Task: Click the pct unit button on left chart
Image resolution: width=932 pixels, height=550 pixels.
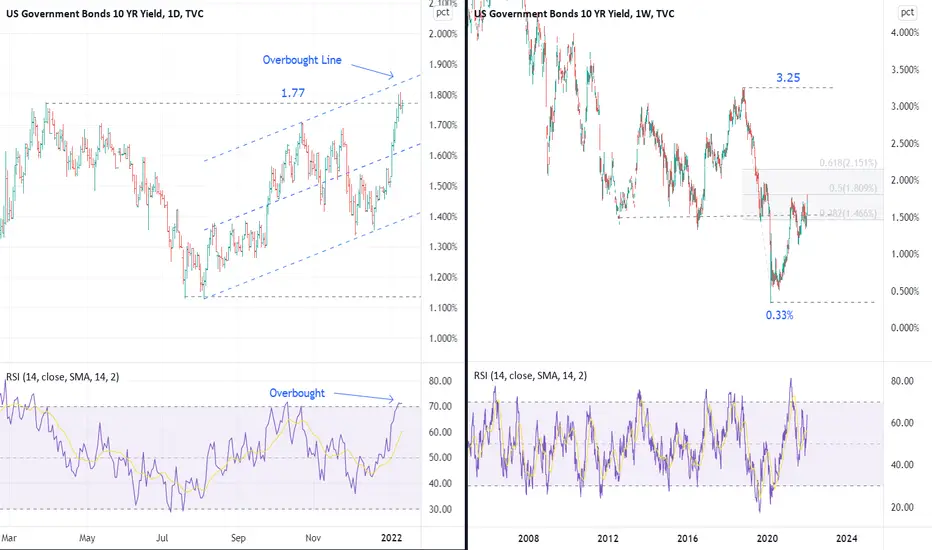Action: click(443, 12)
